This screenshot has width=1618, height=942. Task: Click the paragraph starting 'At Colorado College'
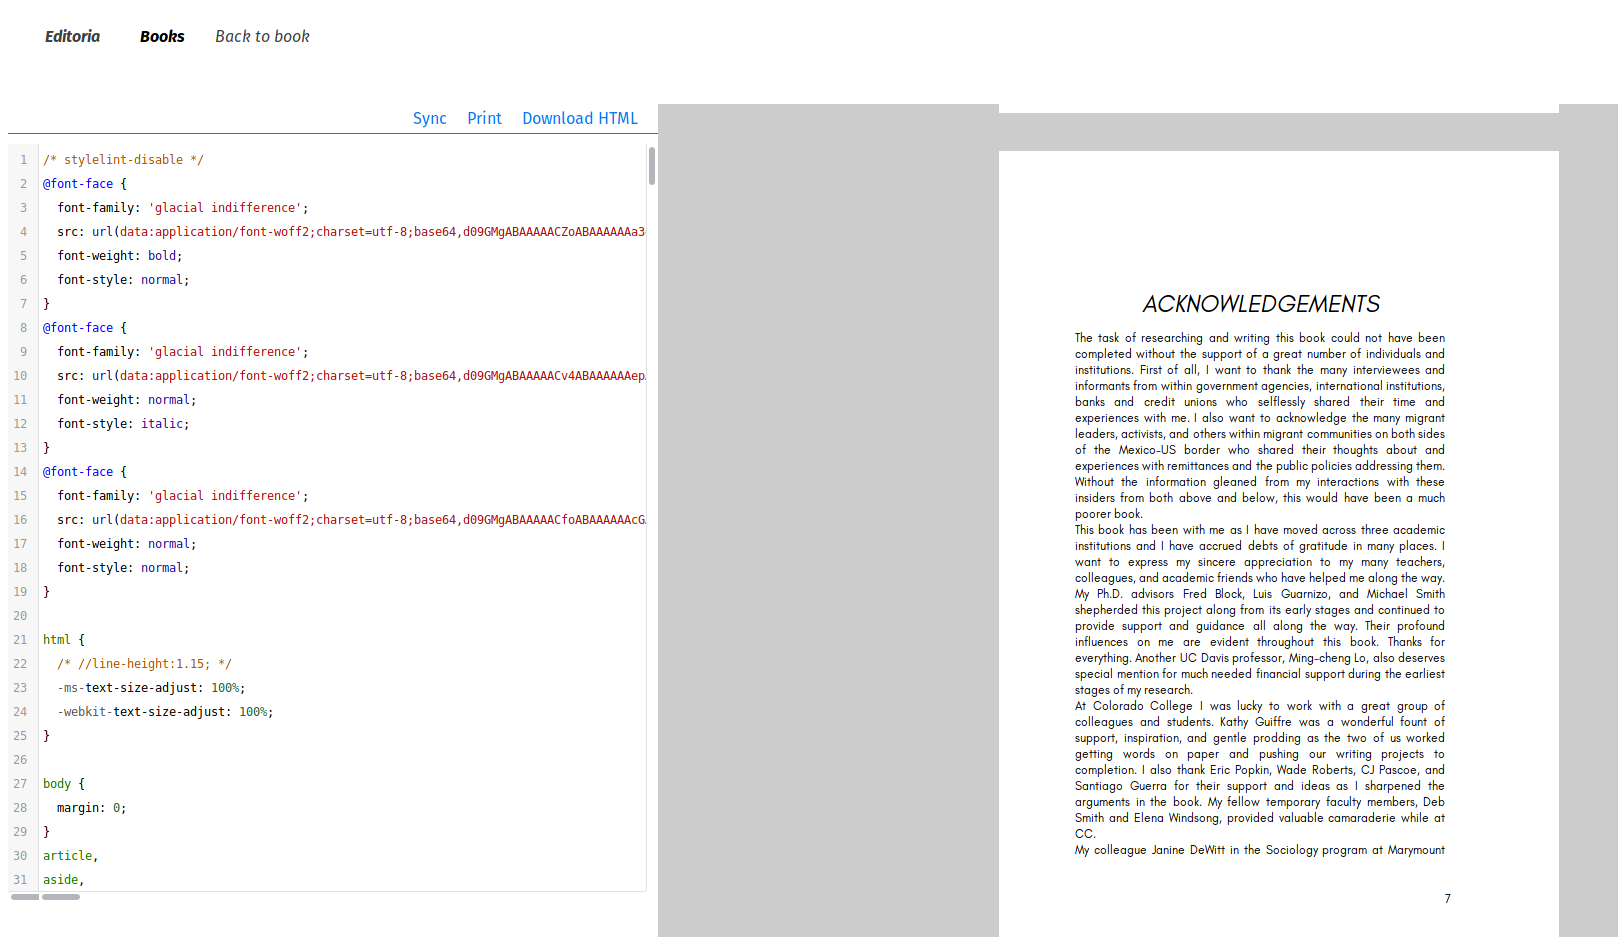(x=1260, y=770)
